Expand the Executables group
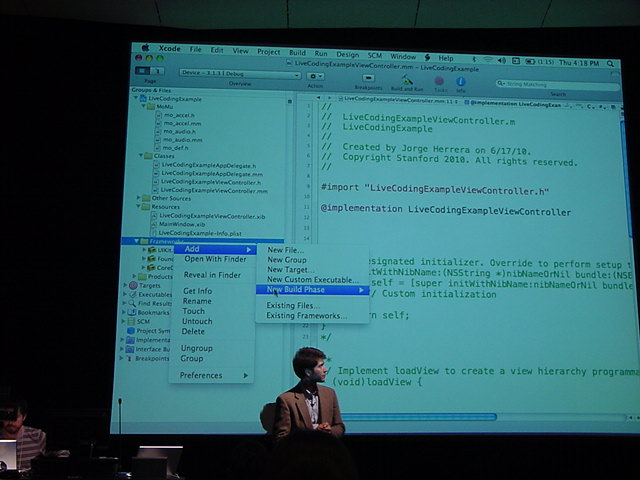 click(x=125, y=294)
